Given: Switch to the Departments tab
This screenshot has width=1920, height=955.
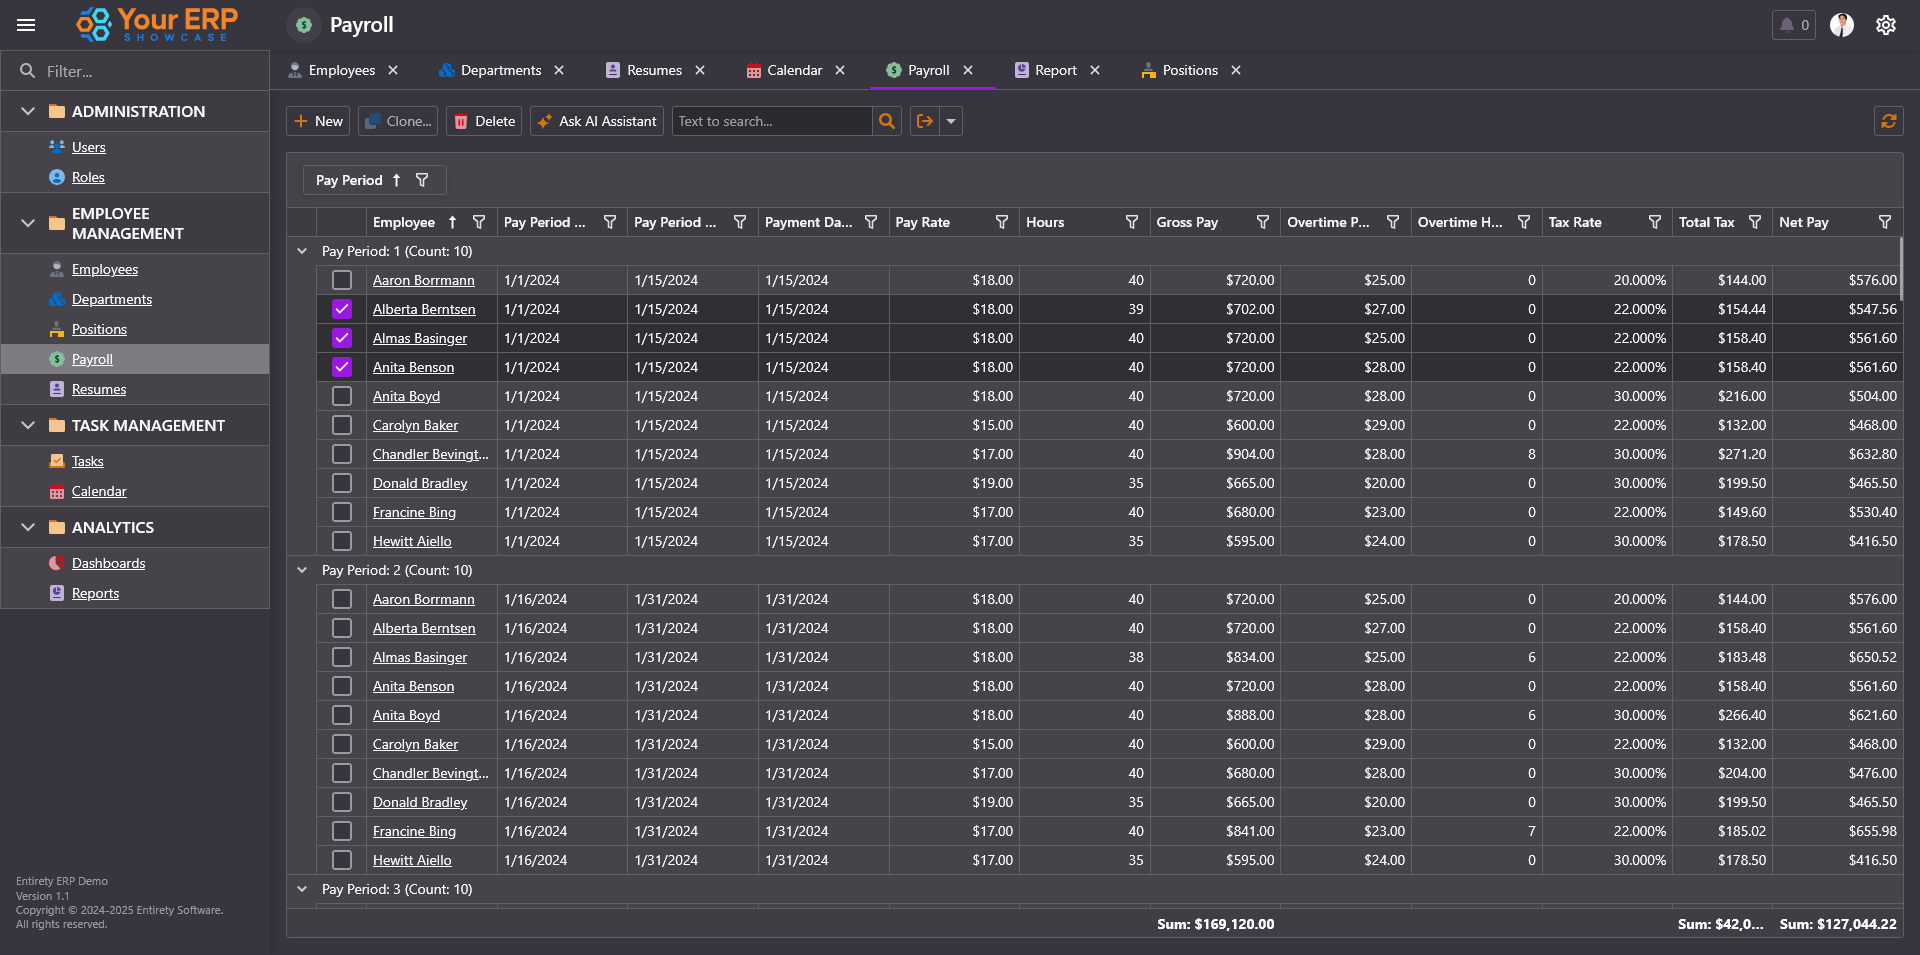Looking at the screenshot, I should click(x=500, y=70).
